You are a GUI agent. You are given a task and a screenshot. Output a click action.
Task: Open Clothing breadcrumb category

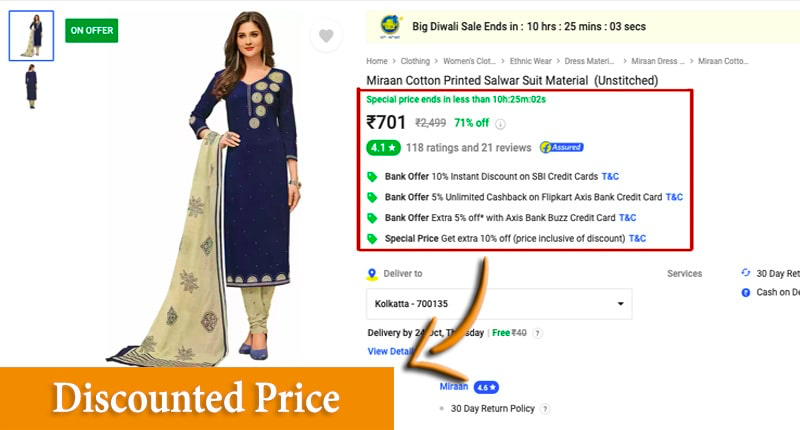click(415, 61)
